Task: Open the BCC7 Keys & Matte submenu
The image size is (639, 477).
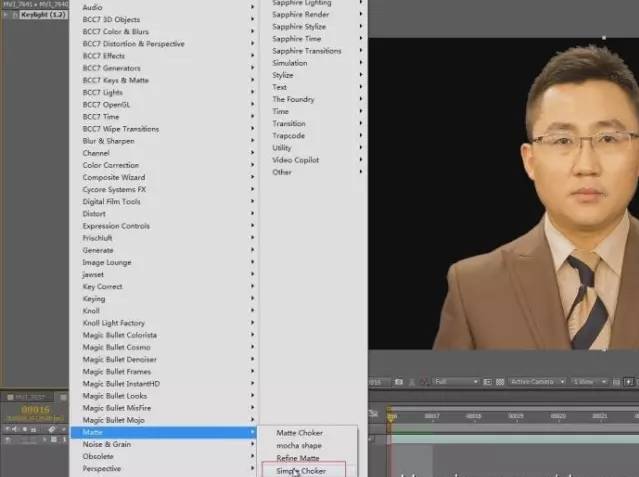Action: (163, 80)
